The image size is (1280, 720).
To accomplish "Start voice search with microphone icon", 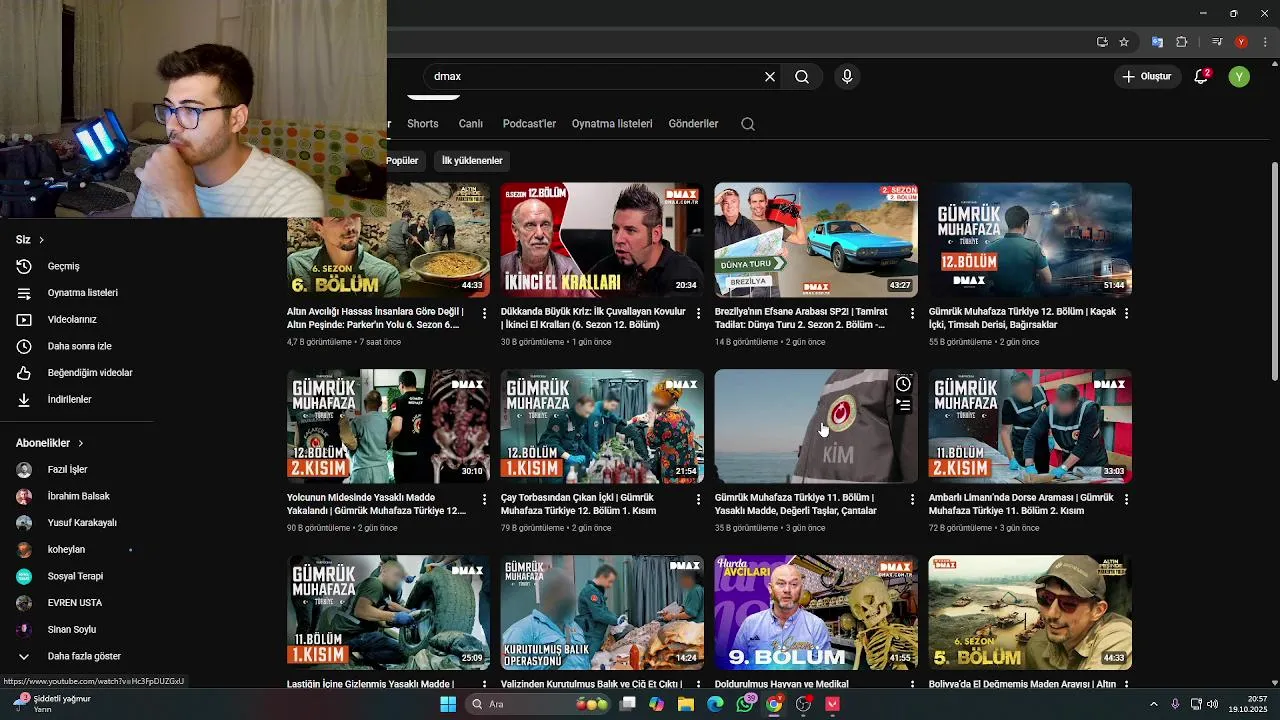I will [847, 77].
